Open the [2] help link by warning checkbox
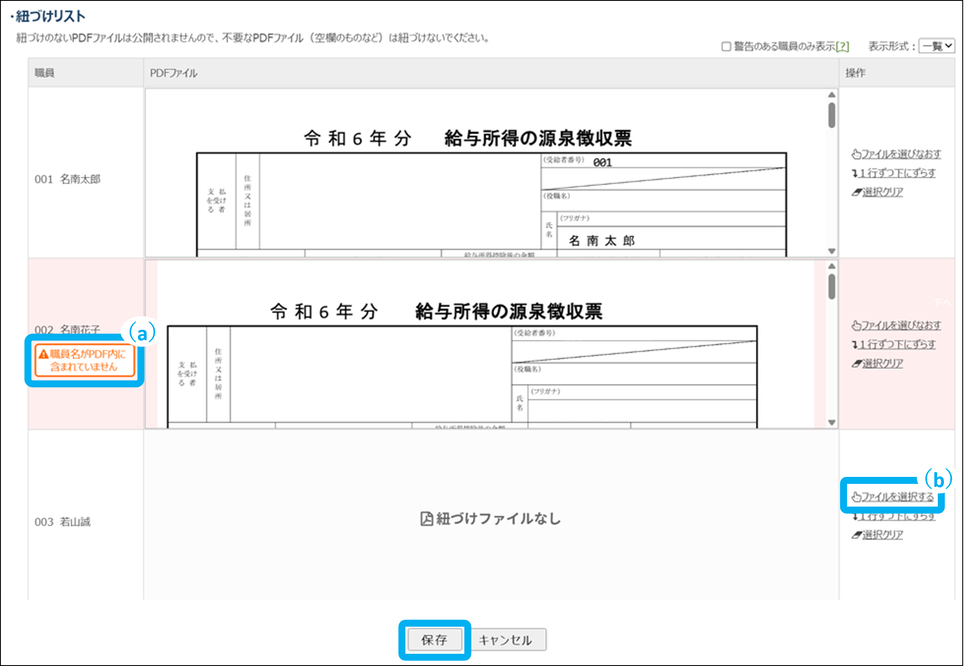The width and height of the screenshot is (964, 666). tap(843, 46)
